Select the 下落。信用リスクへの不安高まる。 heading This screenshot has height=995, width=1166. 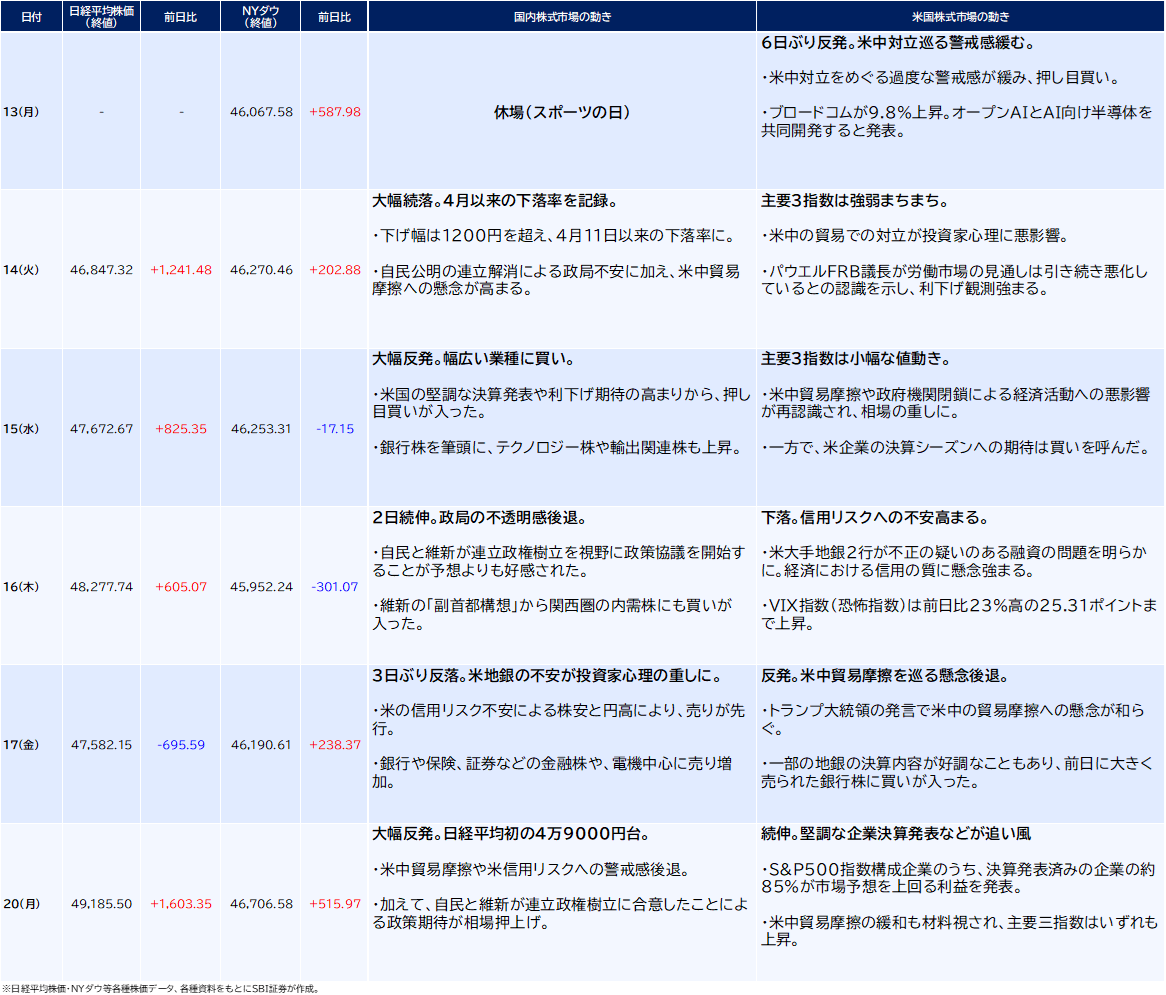[875, 518]
